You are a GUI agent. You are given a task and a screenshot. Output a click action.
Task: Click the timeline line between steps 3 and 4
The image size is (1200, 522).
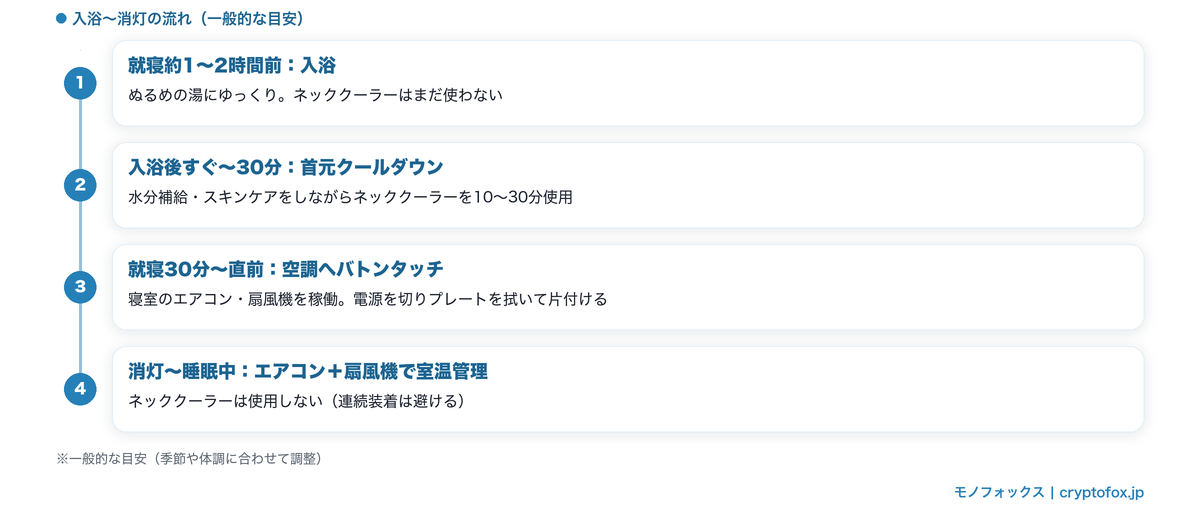tap(80, 338)
